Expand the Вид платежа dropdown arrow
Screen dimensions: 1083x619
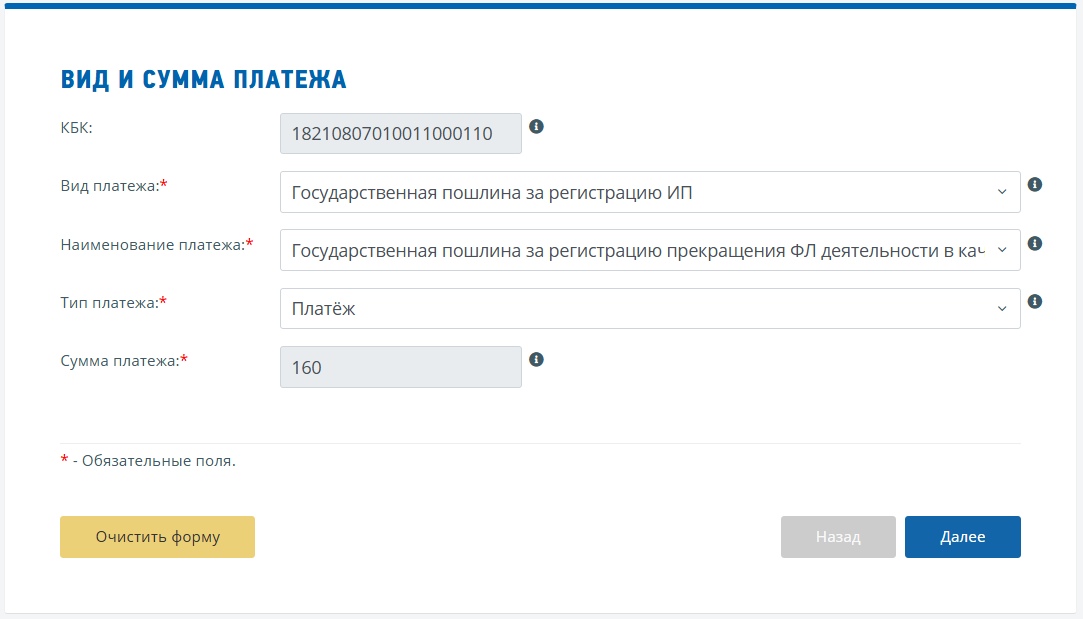(1005, 191)
